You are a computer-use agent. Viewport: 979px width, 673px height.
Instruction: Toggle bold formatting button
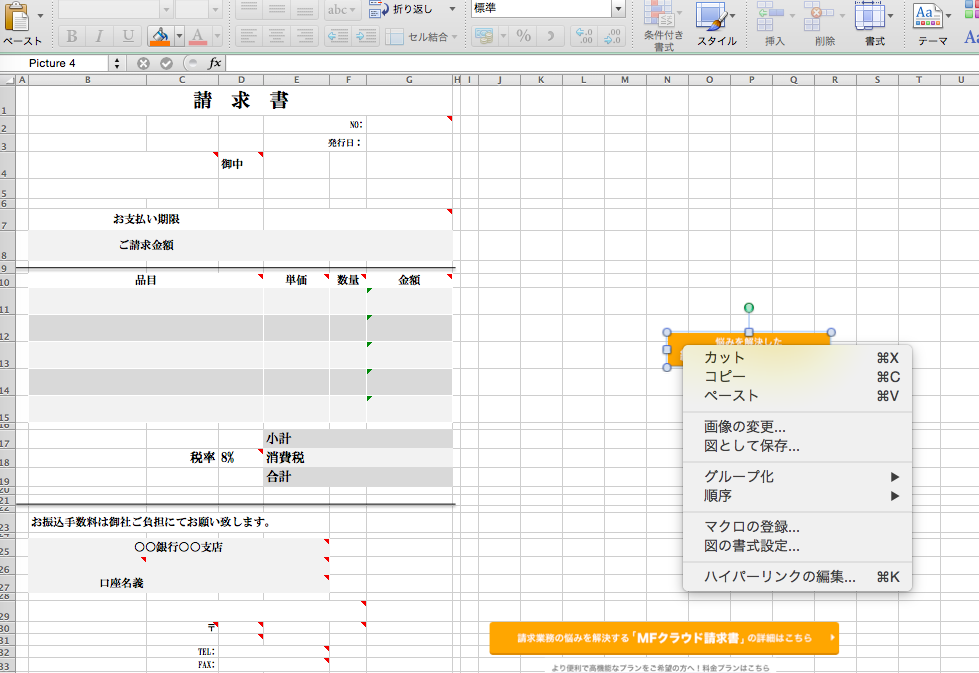point(72,37)
